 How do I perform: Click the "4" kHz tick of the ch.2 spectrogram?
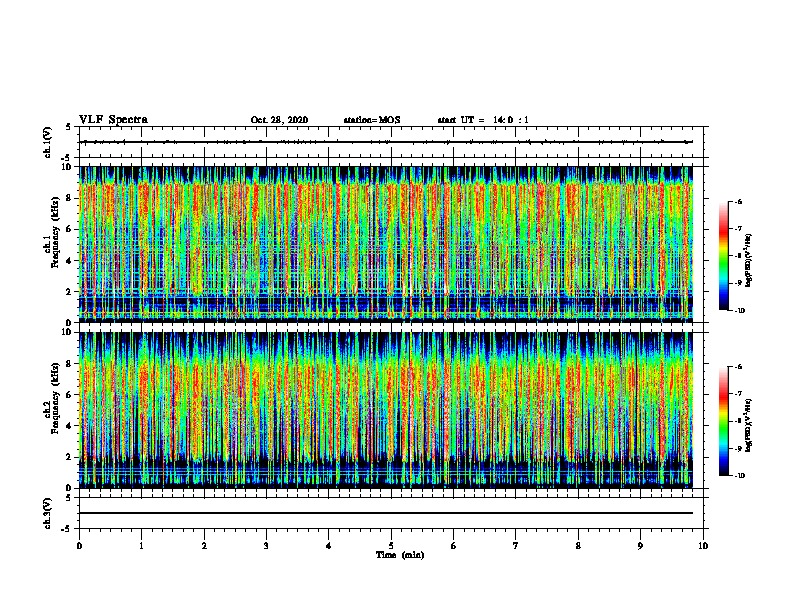click(69, 426)
